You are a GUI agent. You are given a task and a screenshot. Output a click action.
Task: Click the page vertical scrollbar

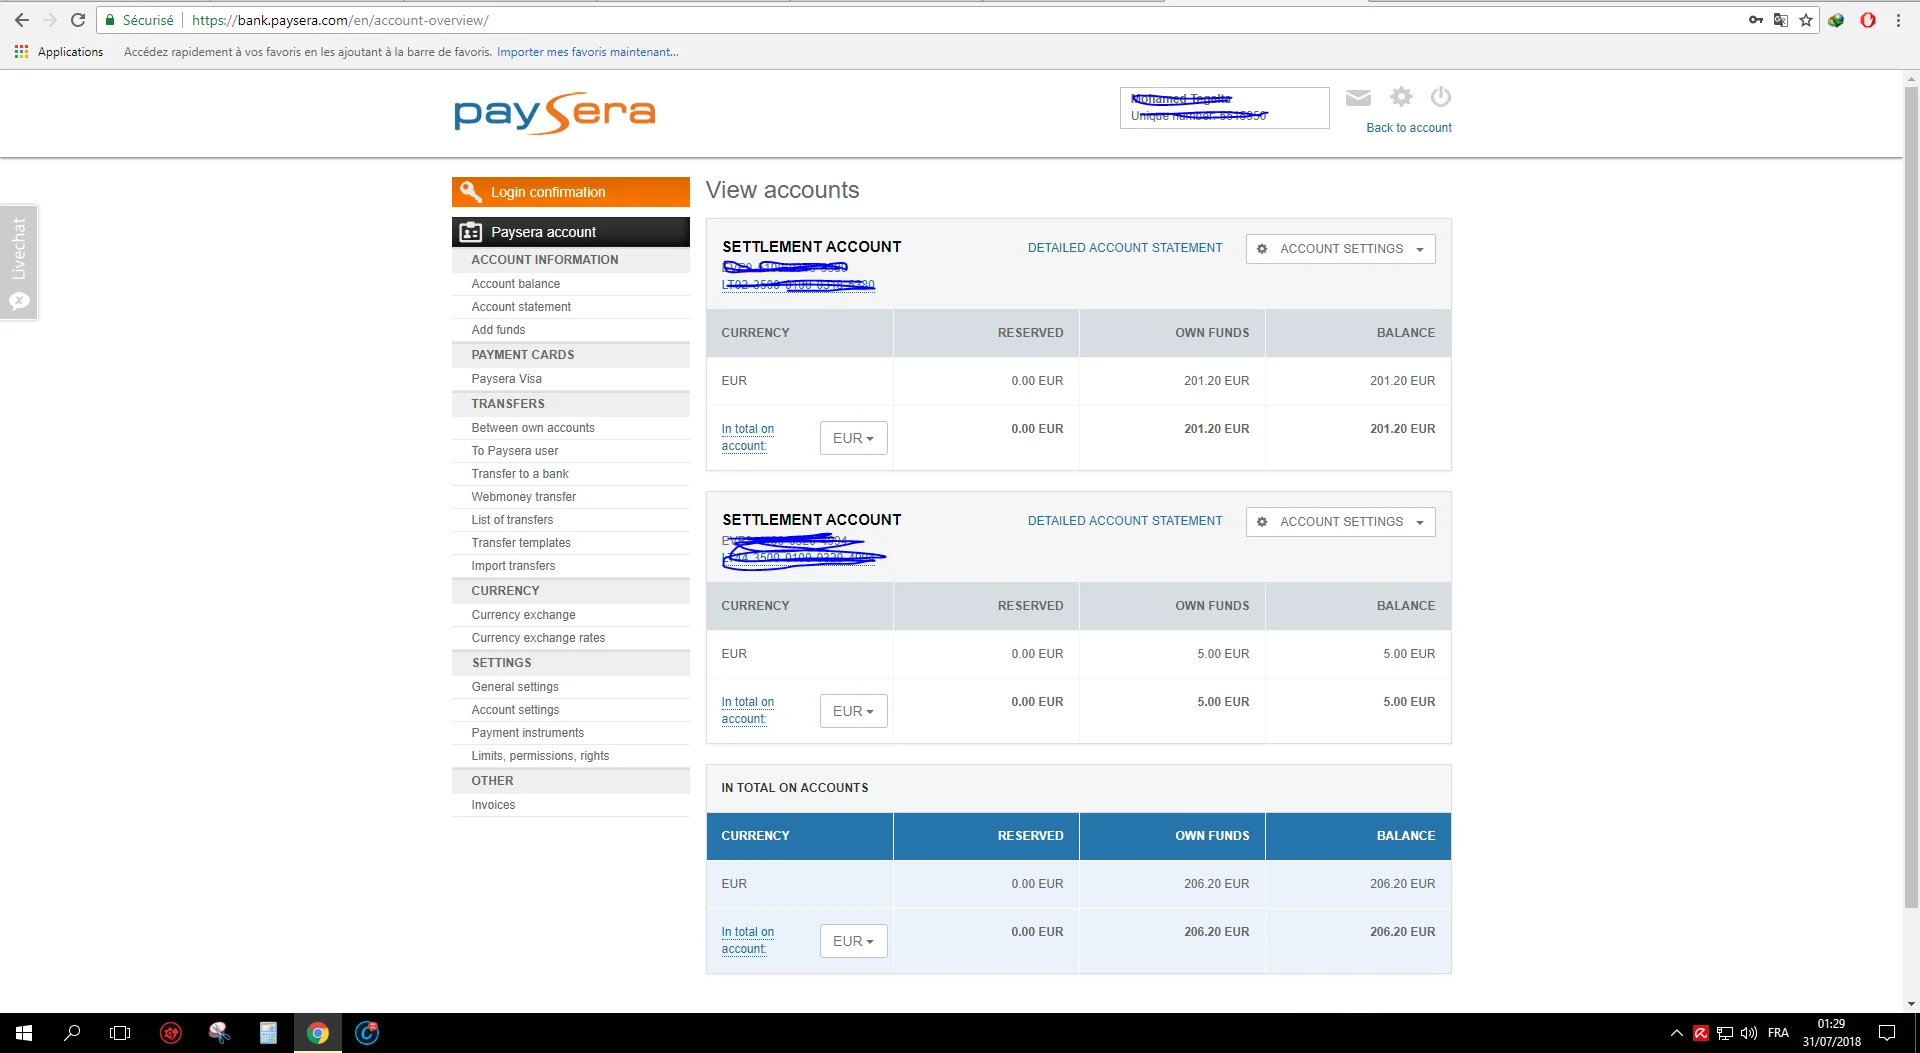(x=1911, y=500)
